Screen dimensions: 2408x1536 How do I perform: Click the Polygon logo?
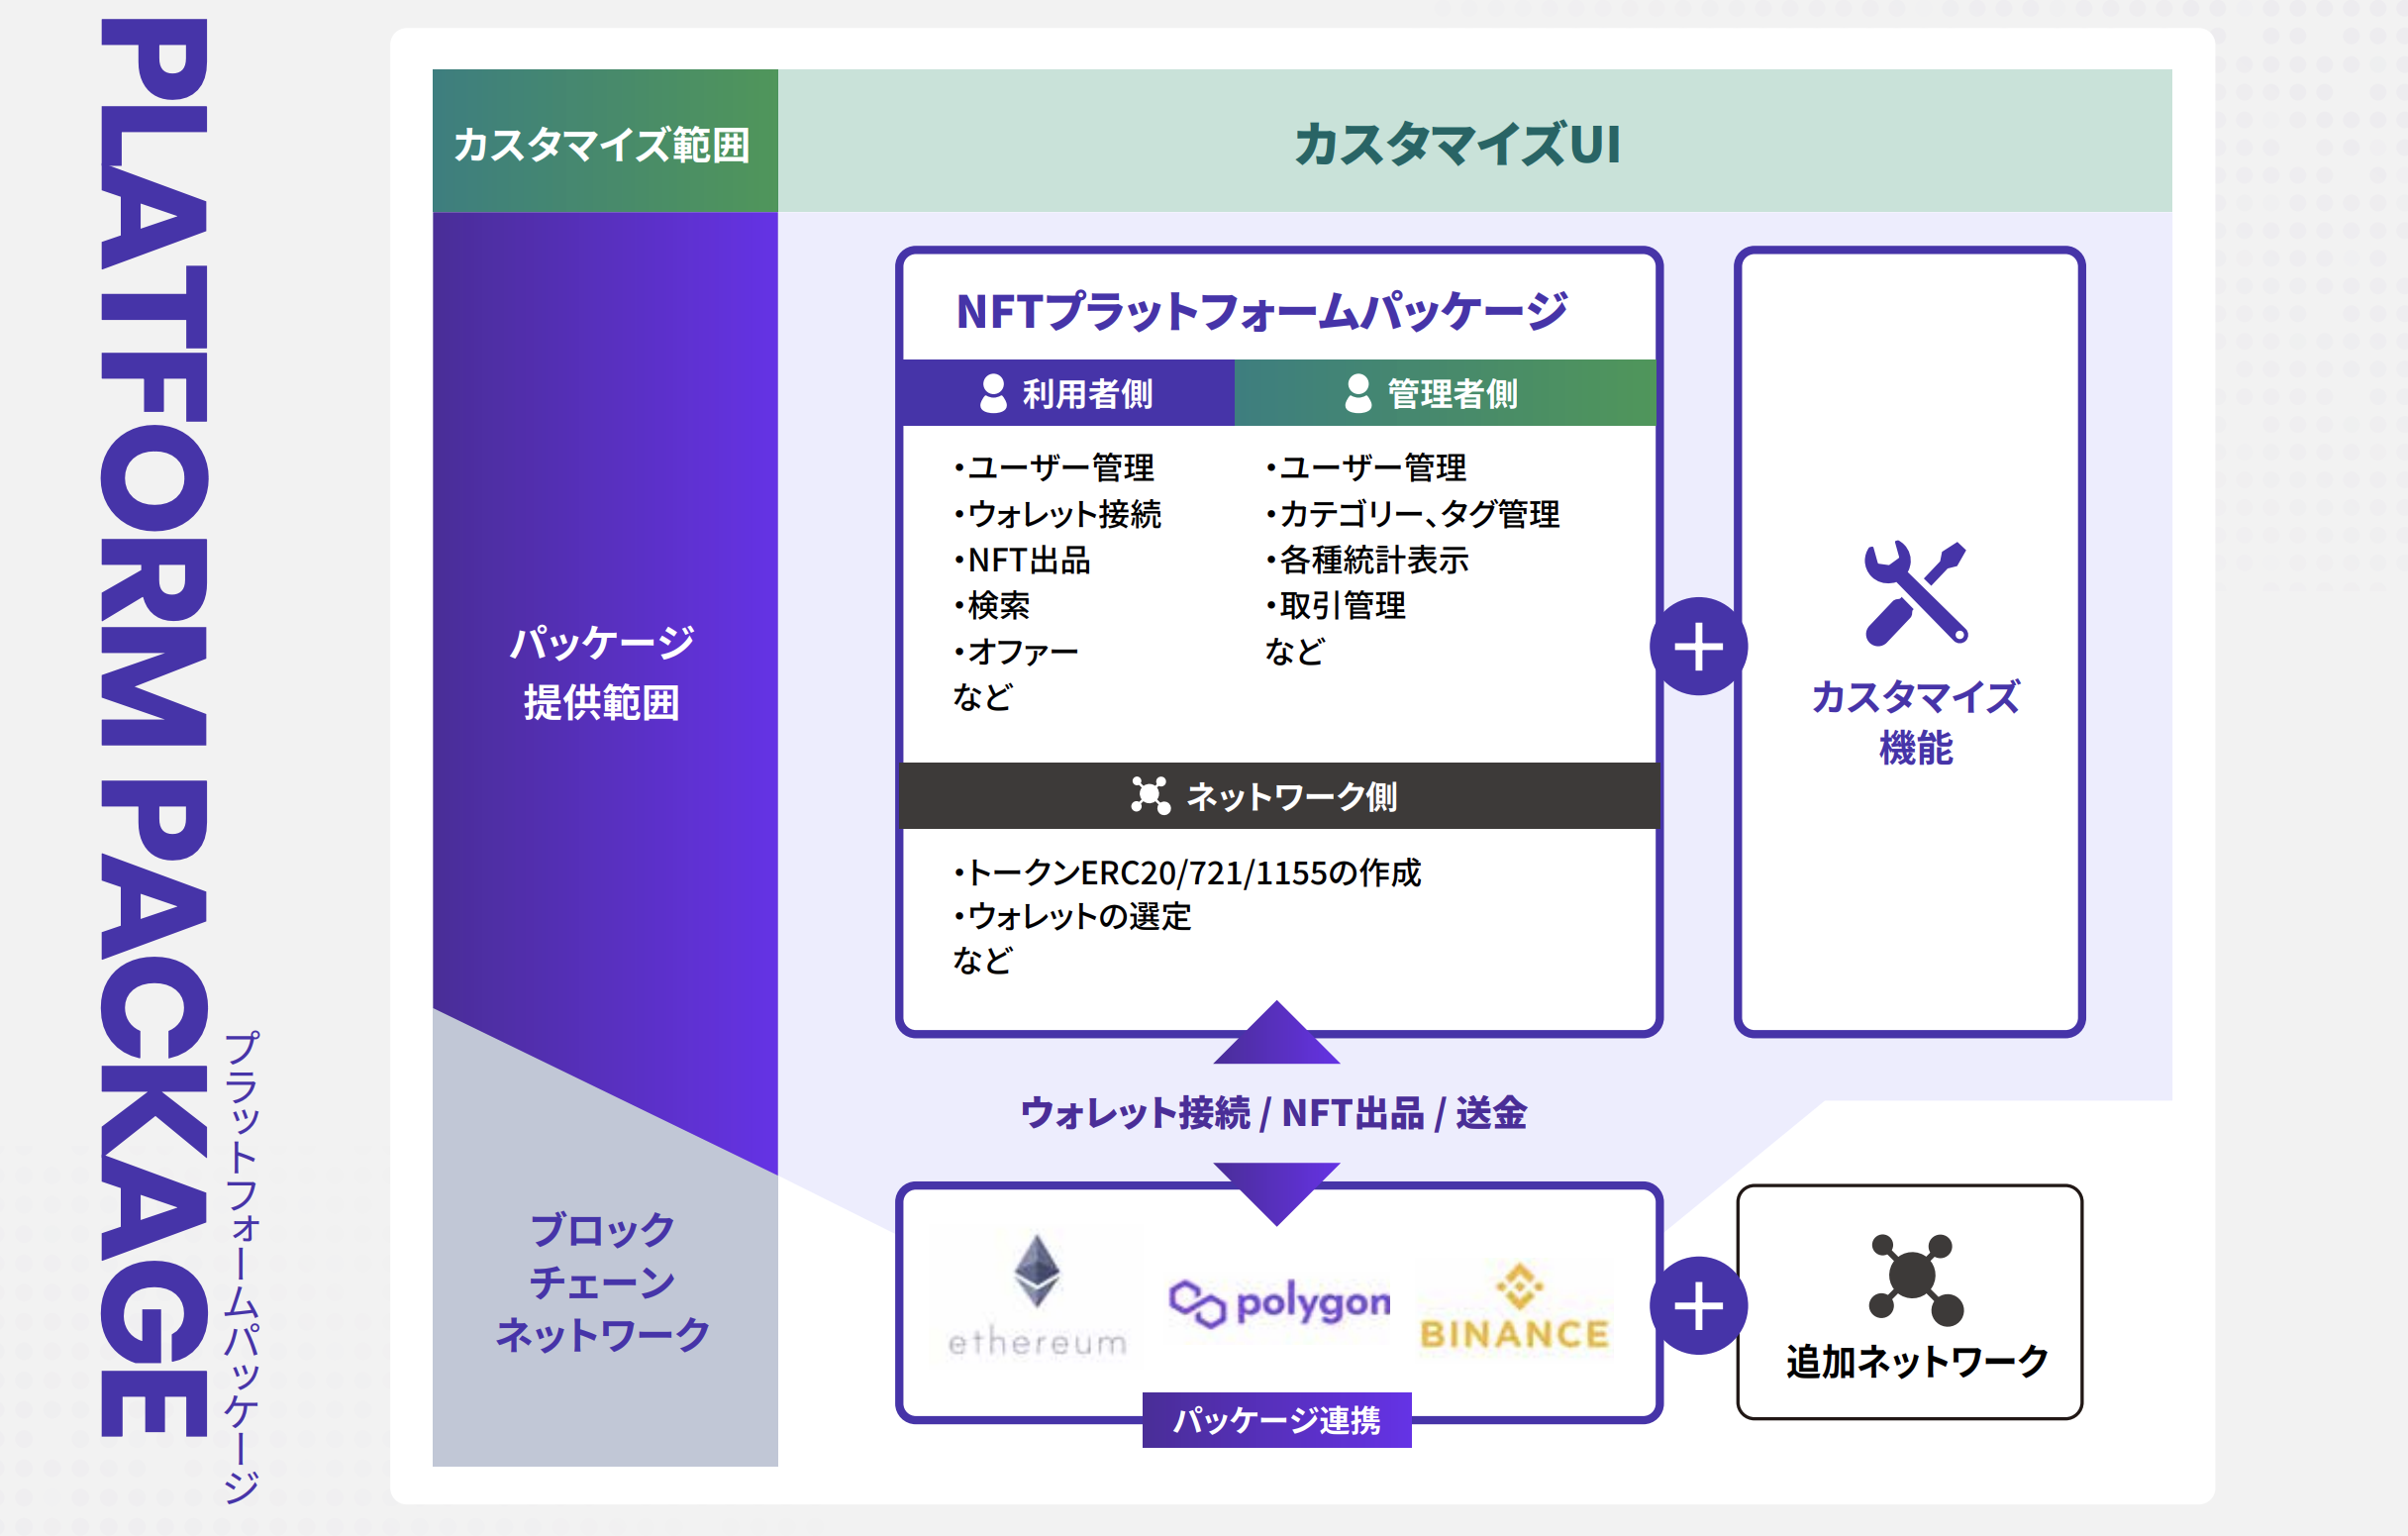tap(1279, 1303)
